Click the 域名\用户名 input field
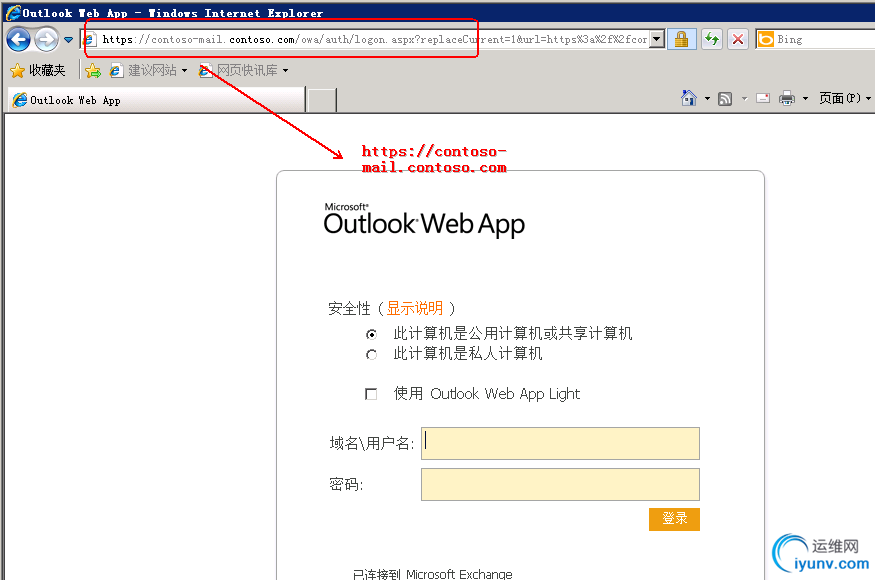Image resolution: width=875 pixels, height=580 pixels. pos(560,443)
